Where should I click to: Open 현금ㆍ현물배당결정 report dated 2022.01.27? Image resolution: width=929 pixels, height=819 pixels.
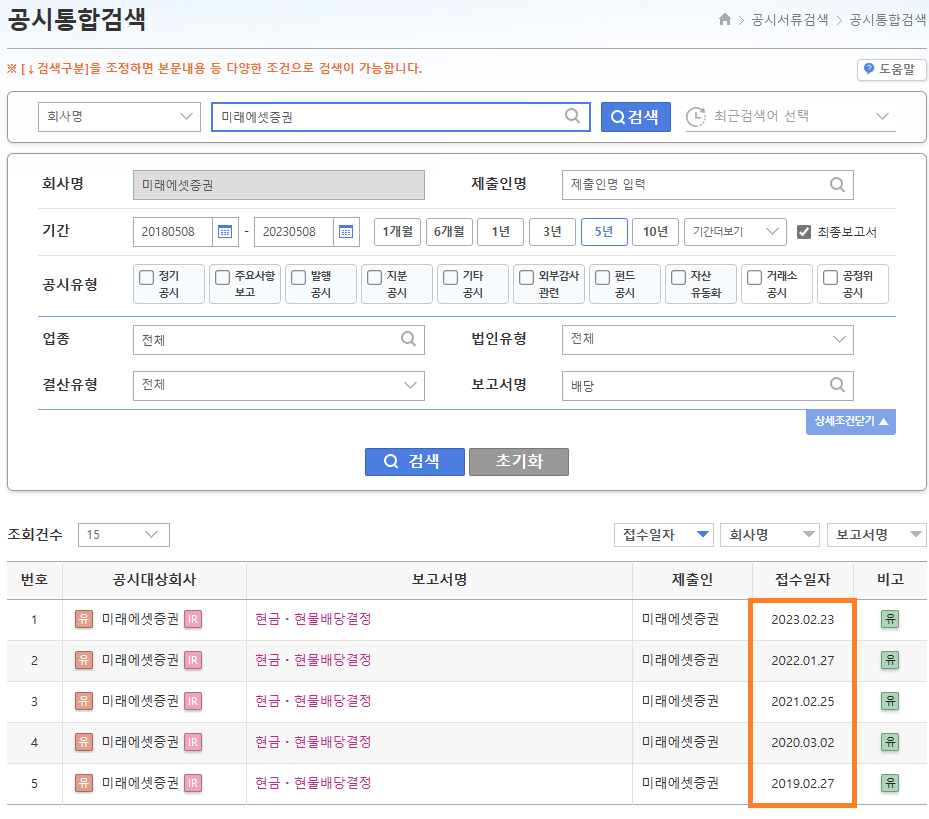tap(313, 660)
